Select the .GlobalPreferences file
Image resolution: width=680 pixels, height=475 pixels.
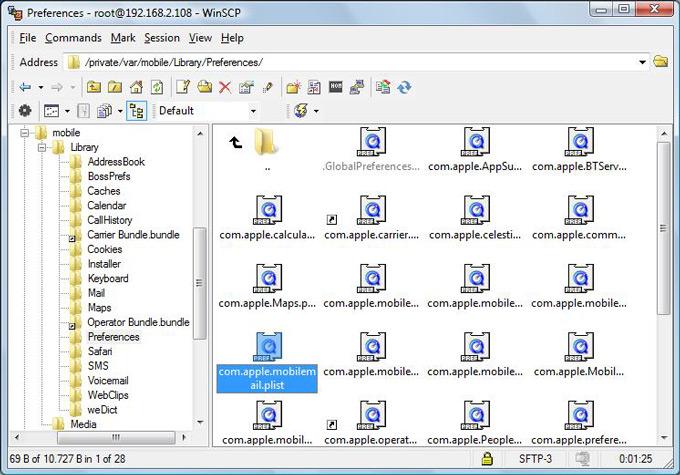[371, 150]
